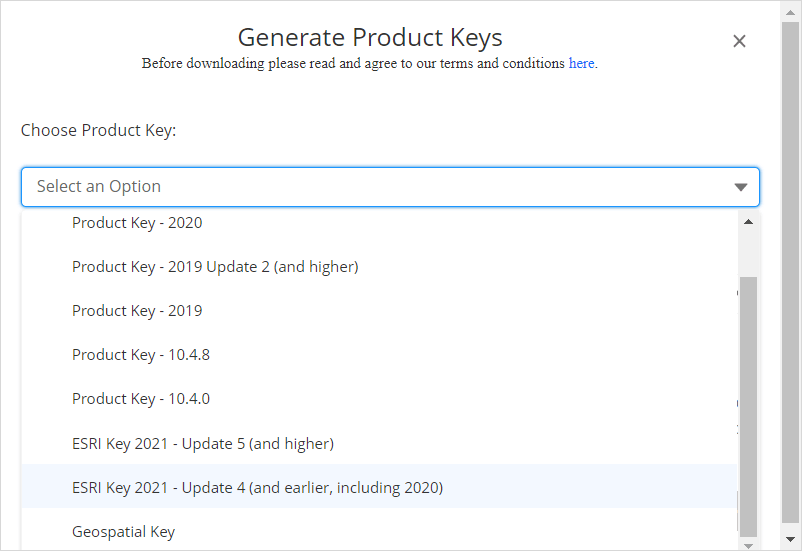The image size is (802, 551).
Task: Pick Product Key - 10.4.0 from list
Action: pos(141,399)
